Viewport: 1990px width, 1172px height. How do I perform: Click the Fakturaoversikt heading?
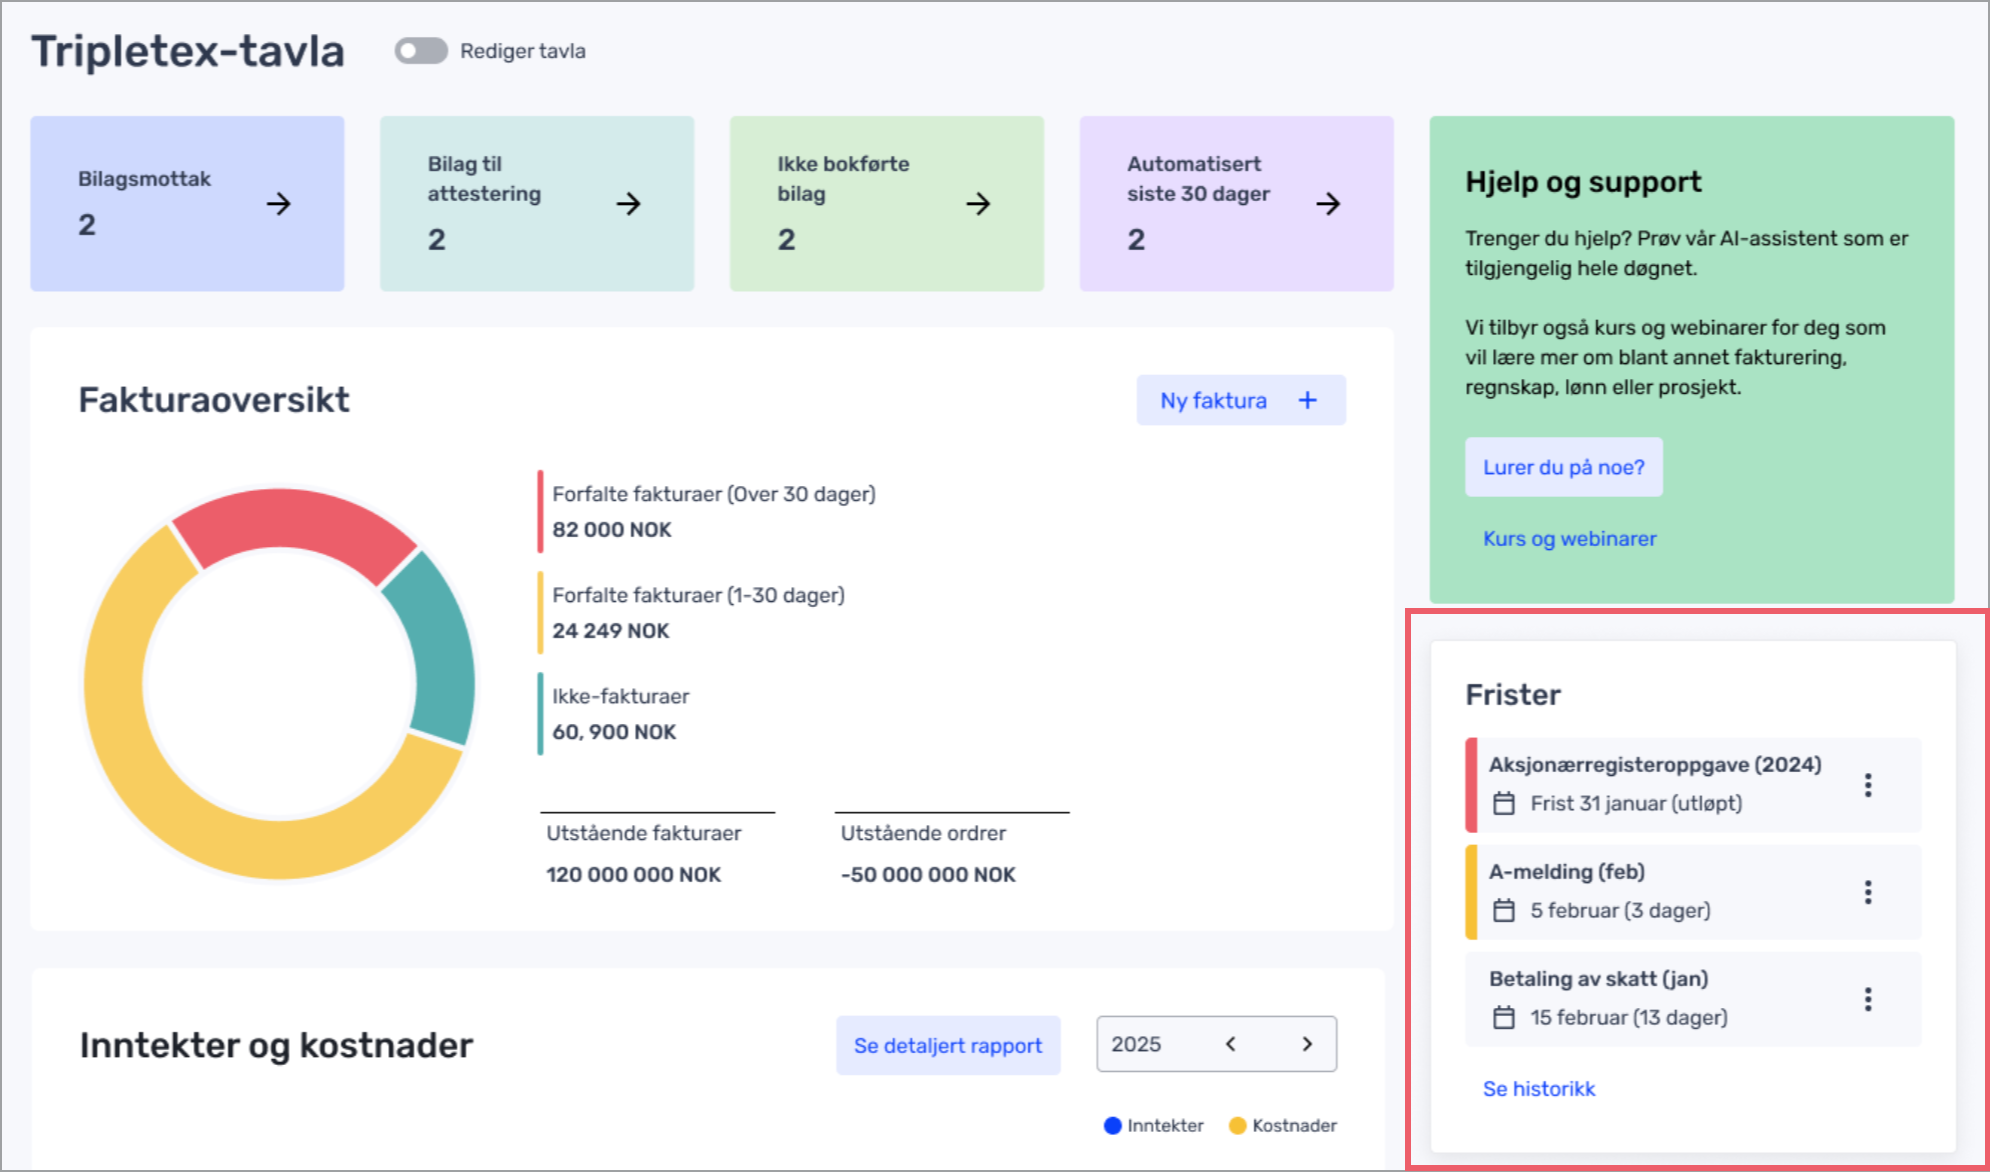[214, 400]
